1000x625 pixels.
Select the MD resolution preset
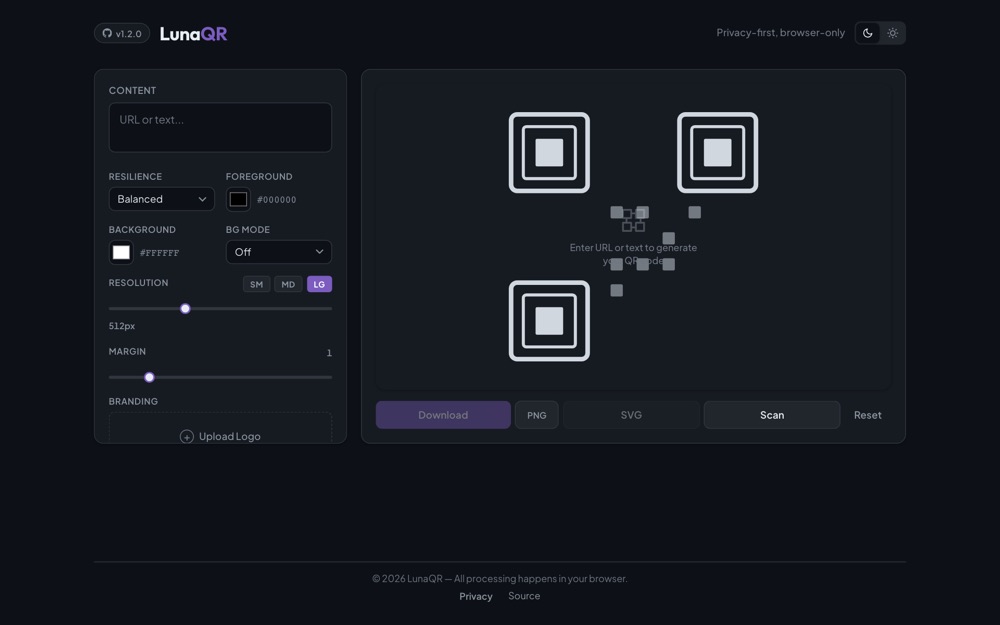[x=288, y=284]
